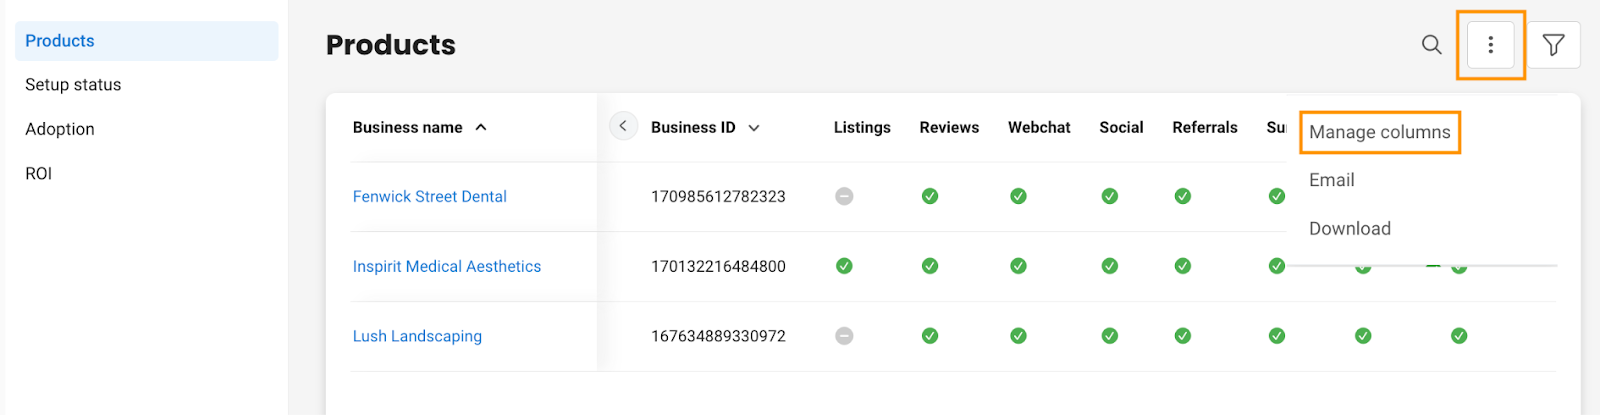Choose Download from the options menu
This screenshot has width=1600, height=415.
click(x=1350, y=228)
